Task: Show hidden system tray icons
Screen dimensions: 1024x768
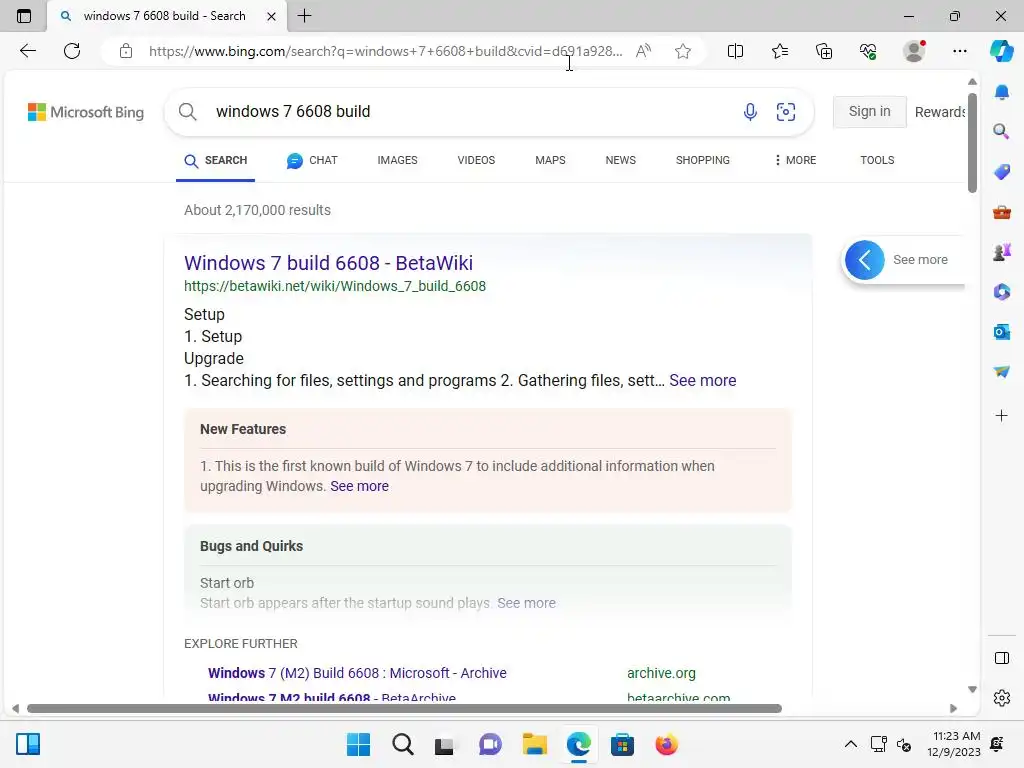Action: [x=850, y=744]
